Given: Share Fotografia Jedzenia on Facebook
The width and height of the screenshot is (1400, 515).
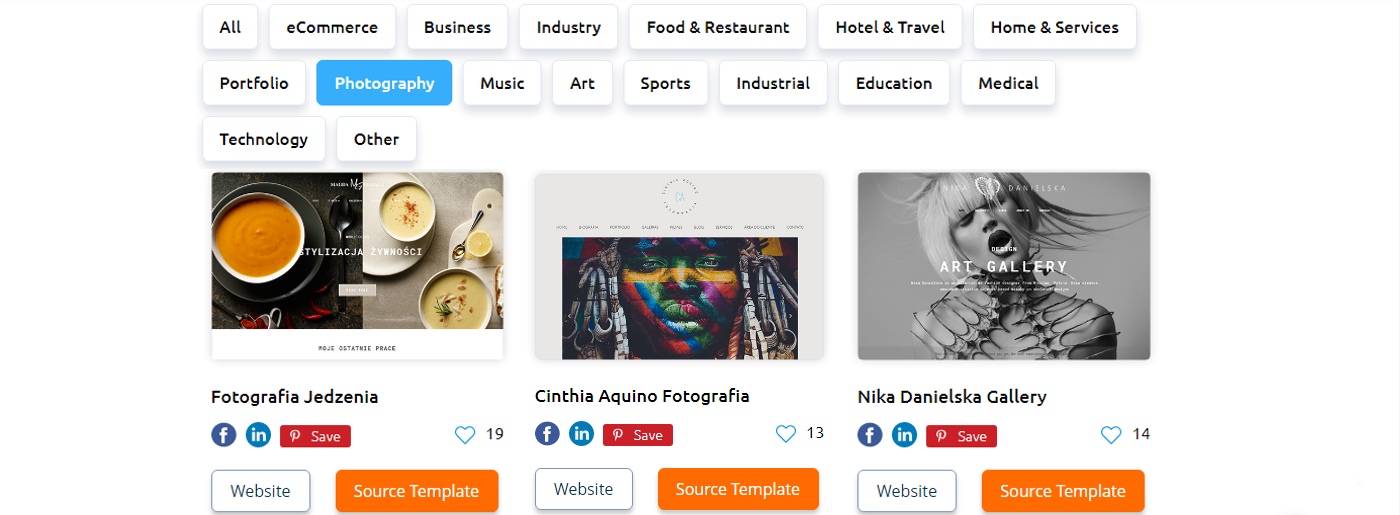Looking at the screenshot, I should coord(224,435).
